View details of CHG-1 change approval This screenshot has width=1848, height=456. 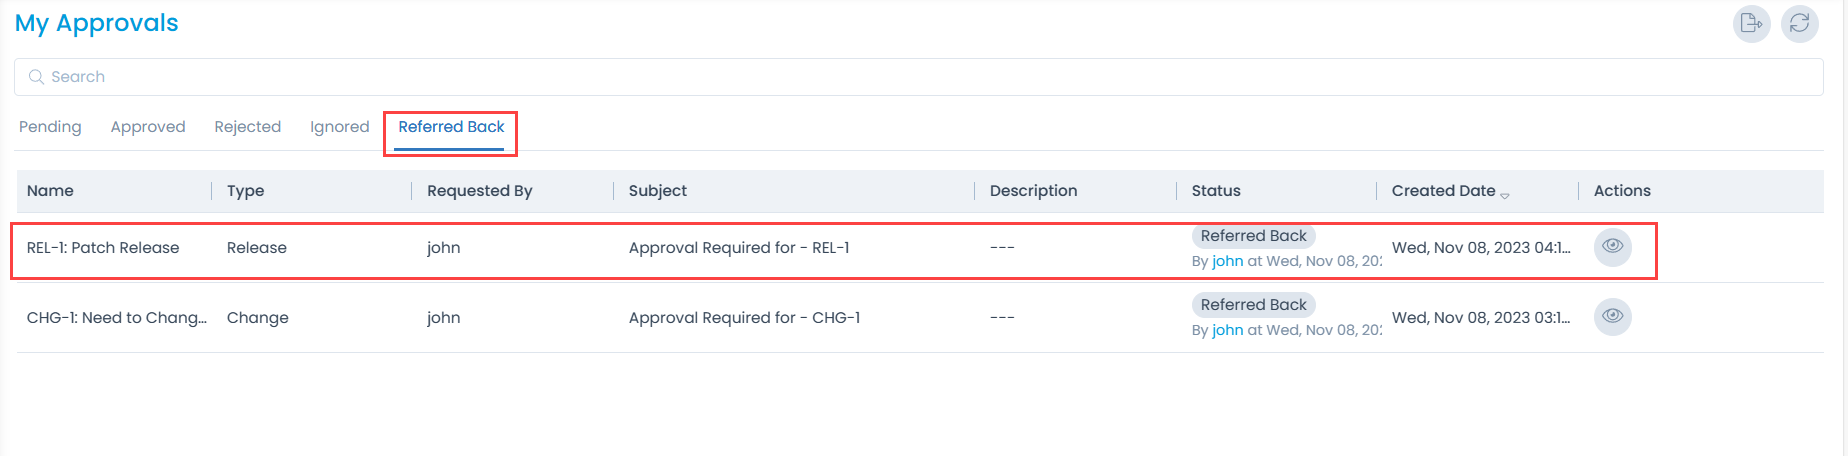tap(1612, 316)
